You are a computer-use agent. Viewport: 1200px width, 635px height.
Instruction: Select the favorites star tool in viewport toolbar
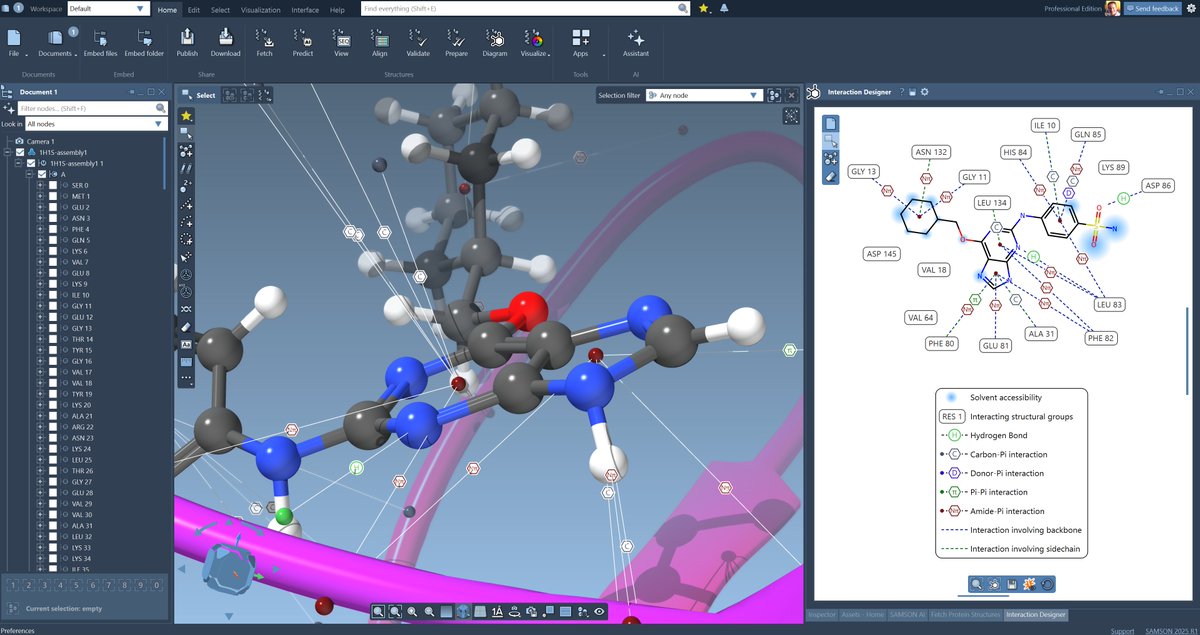(186, 116)
